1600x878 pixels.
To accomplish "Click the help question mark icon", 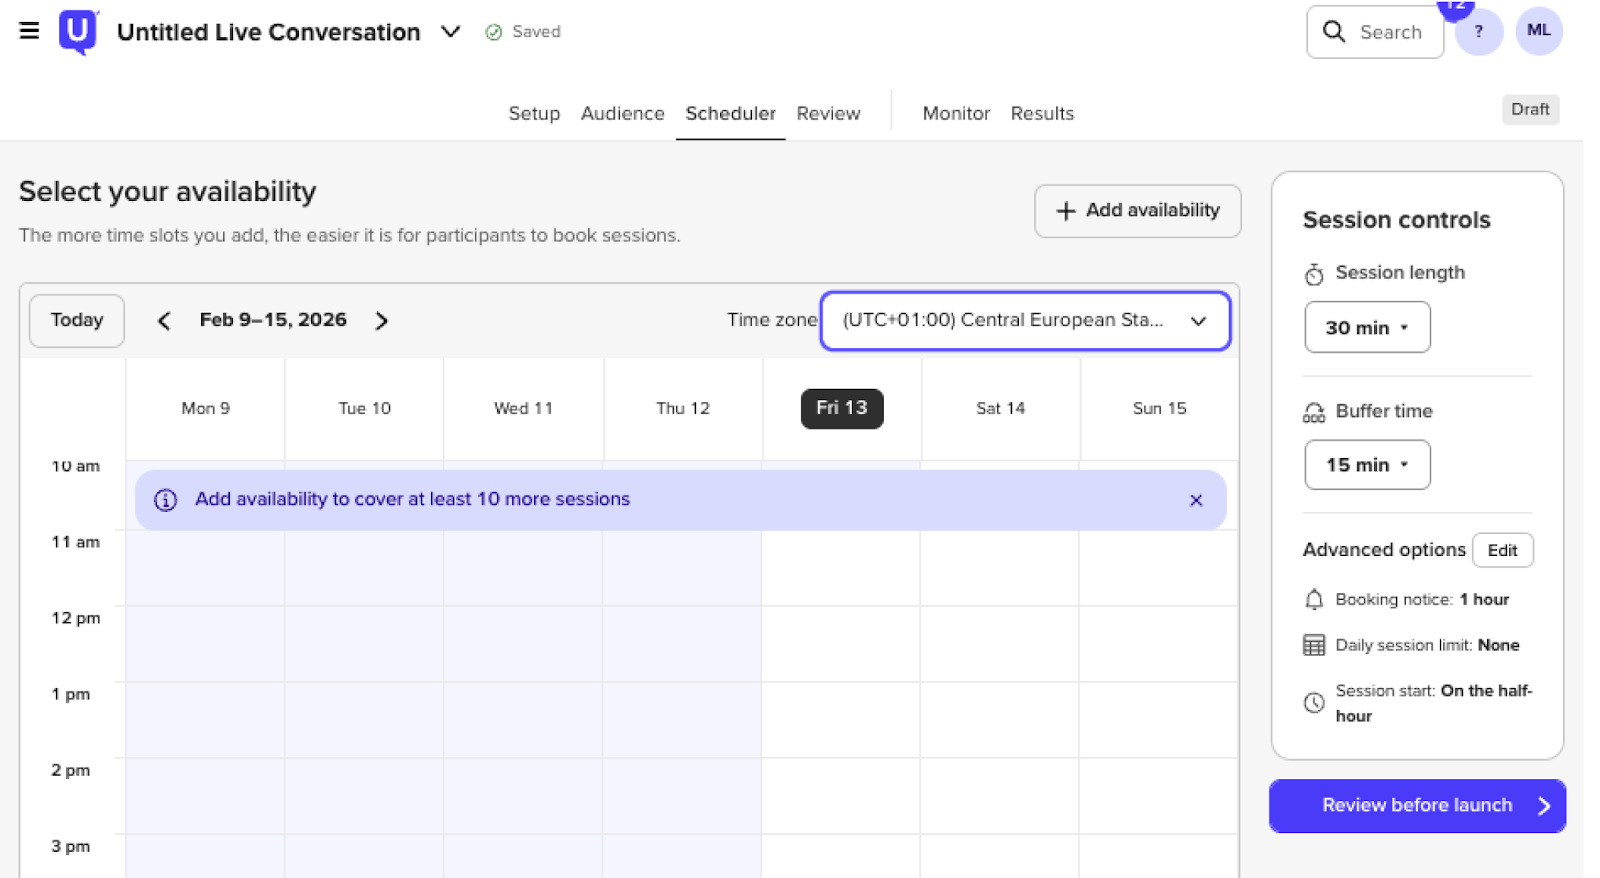I will pos(1478,32).
